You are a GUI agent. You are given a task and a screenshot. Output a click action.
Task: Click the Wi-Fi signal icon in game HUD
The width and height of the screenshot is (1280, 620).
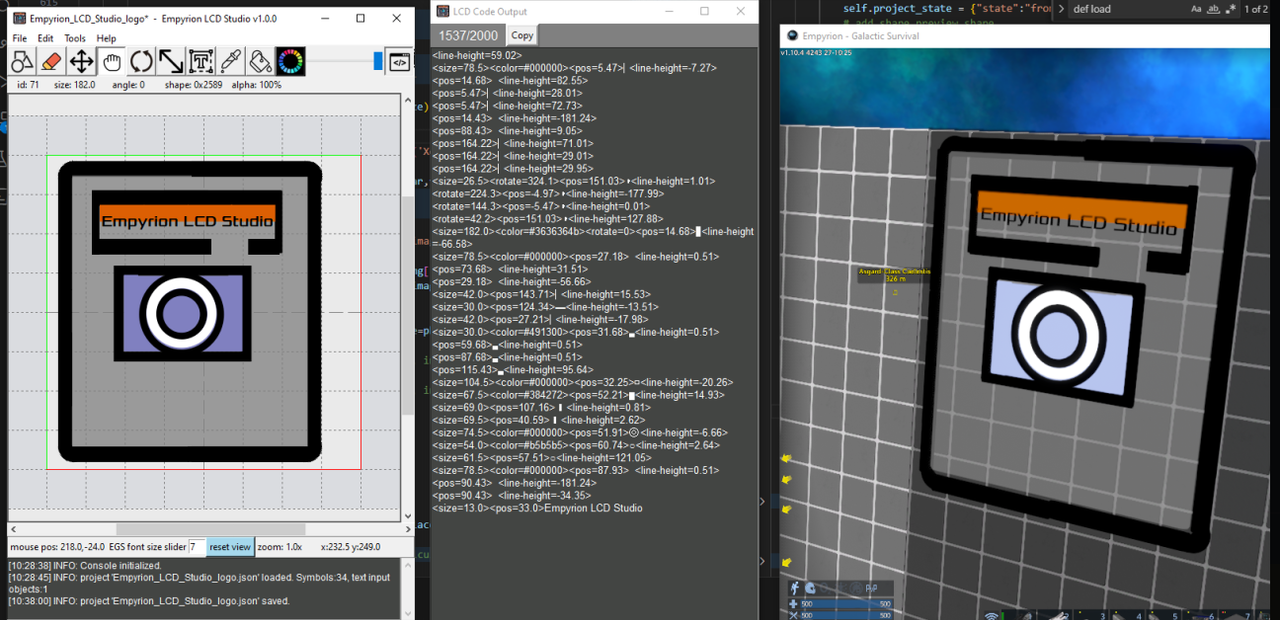point(992,615)
